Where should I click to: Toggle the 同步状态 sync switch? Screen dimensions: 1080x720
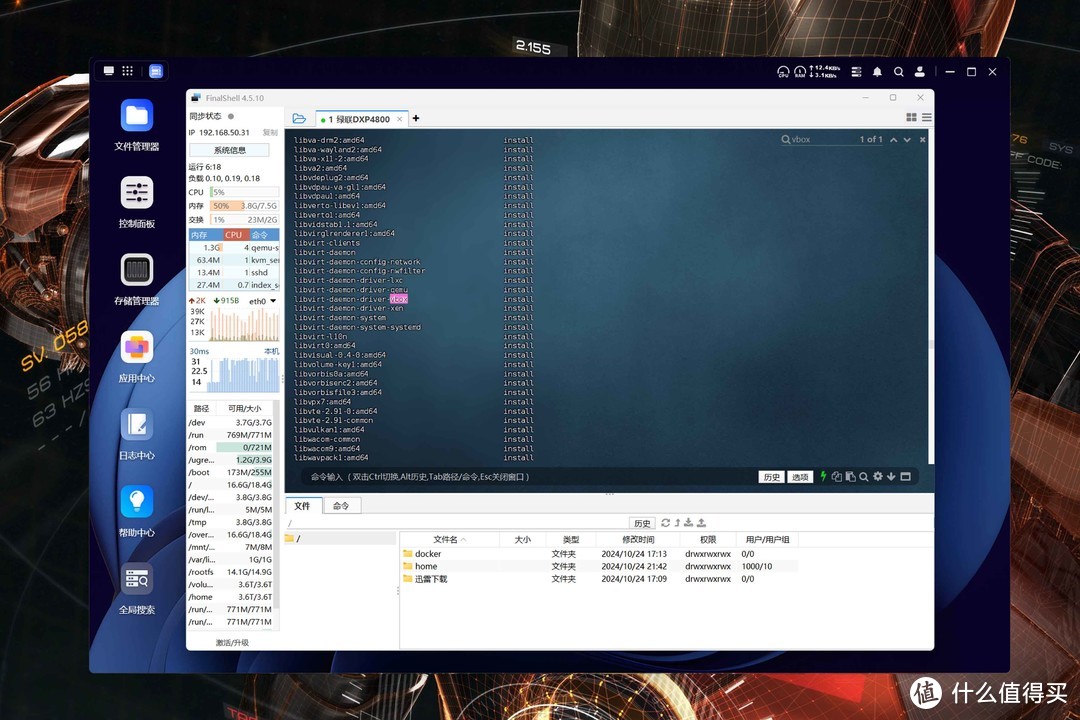click(233, 115)
